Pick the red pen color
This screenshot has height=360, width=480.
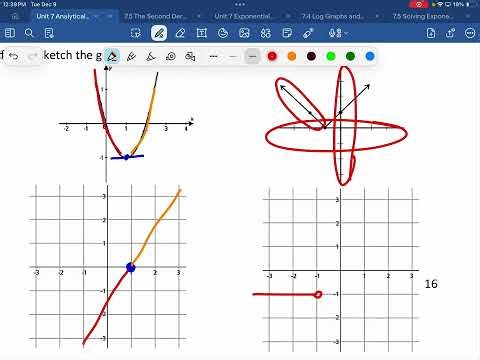point(272,56)
